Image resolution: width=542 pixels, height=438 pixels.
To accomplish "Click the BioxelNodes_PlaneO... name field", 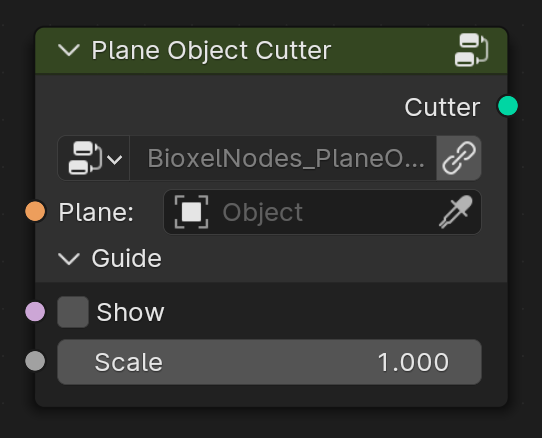I will (283, 158).
